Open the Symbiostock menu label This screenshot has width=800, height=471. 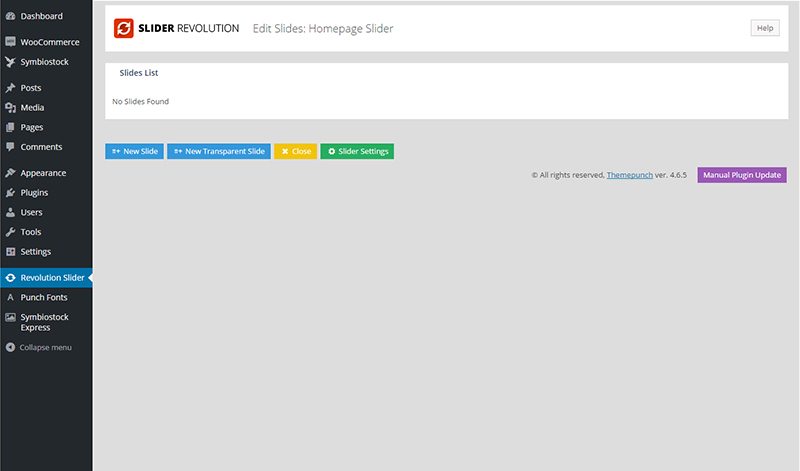(x=44, y=62)
